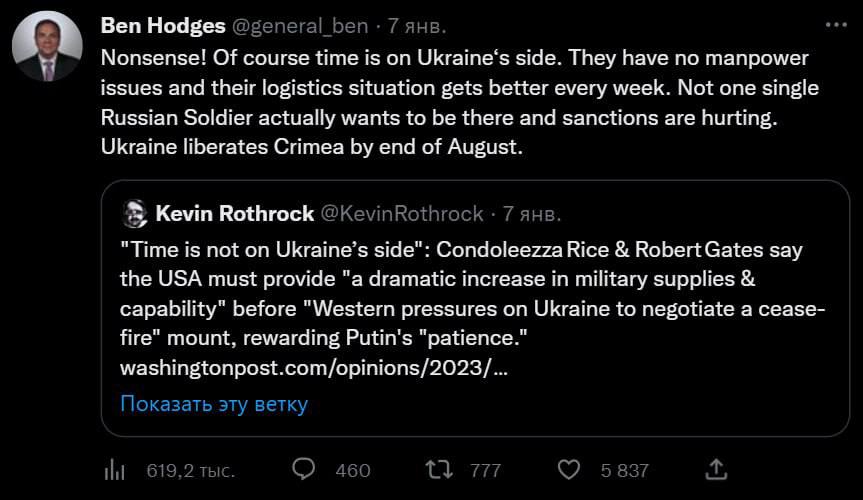Click the 619,2 тыс. views count
Image resolution: width=863 pixels, height=500 pixels.
point(190,470)
